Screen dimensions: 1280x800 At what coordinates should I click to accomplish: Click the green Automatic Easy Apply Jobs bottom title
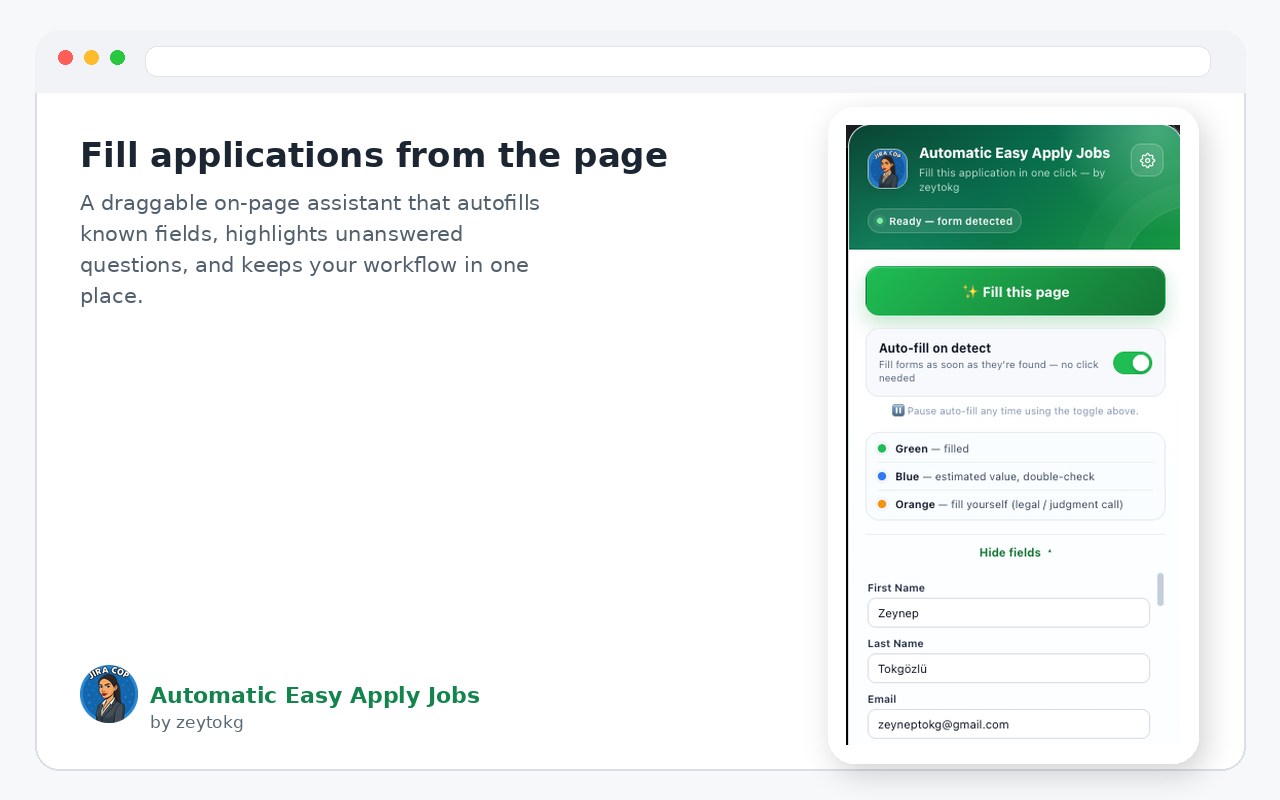315,695
